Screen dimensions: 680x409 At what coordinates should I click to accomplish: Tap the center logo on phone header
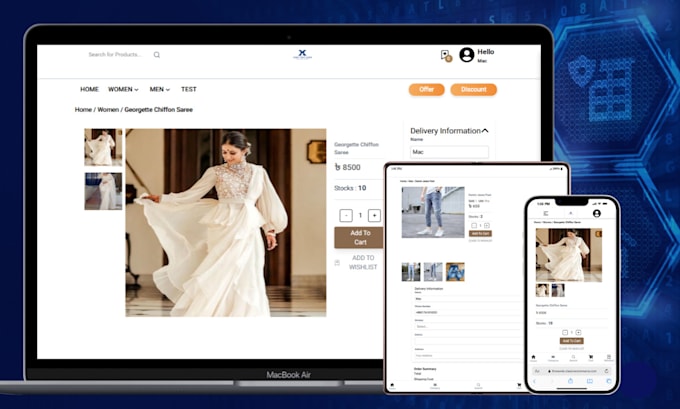tap(571, 213)
